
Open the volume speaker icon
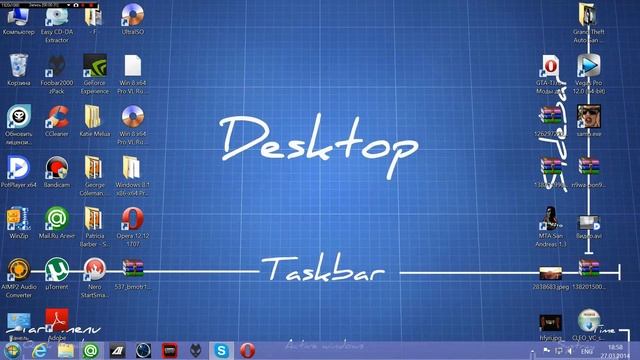click(570, 351)
